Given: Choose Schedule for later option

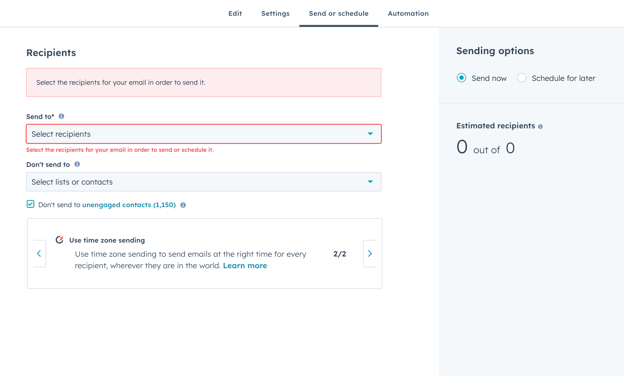Looking at the screenshot, I should pos(521,78).
